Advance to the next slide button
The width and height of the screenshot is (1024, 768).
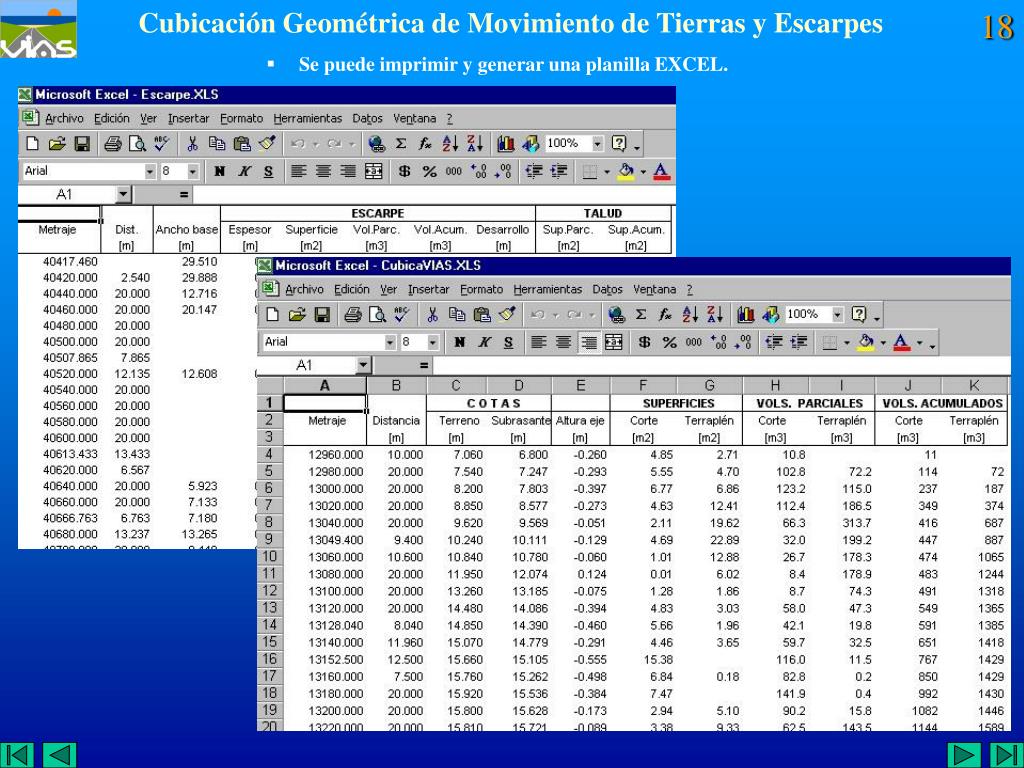pos(965,755)
